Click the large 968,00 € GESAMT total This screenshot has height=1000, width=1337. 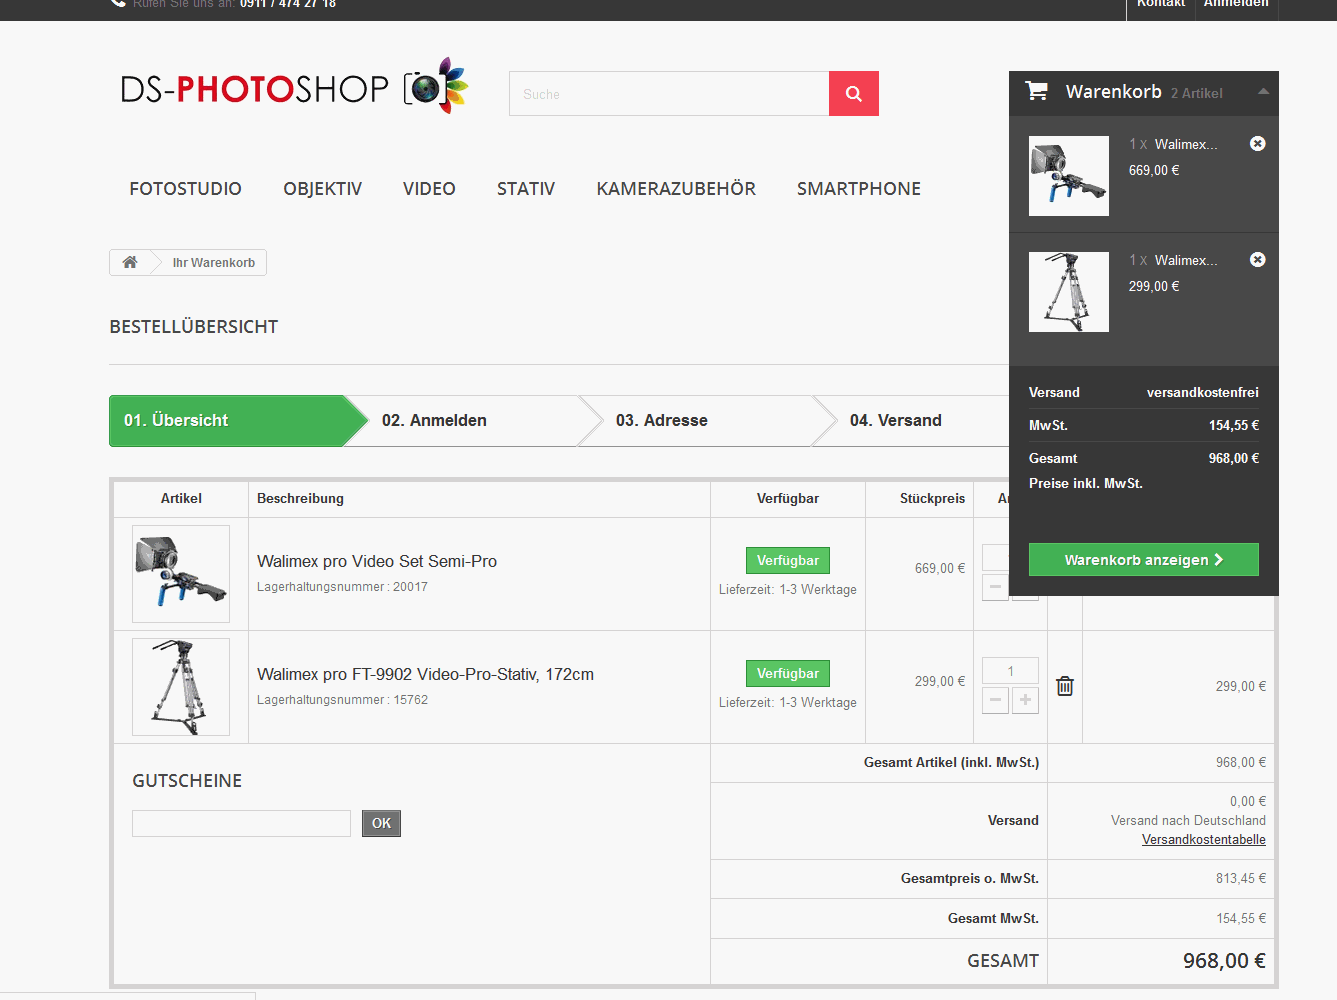tap(1224, 961)
